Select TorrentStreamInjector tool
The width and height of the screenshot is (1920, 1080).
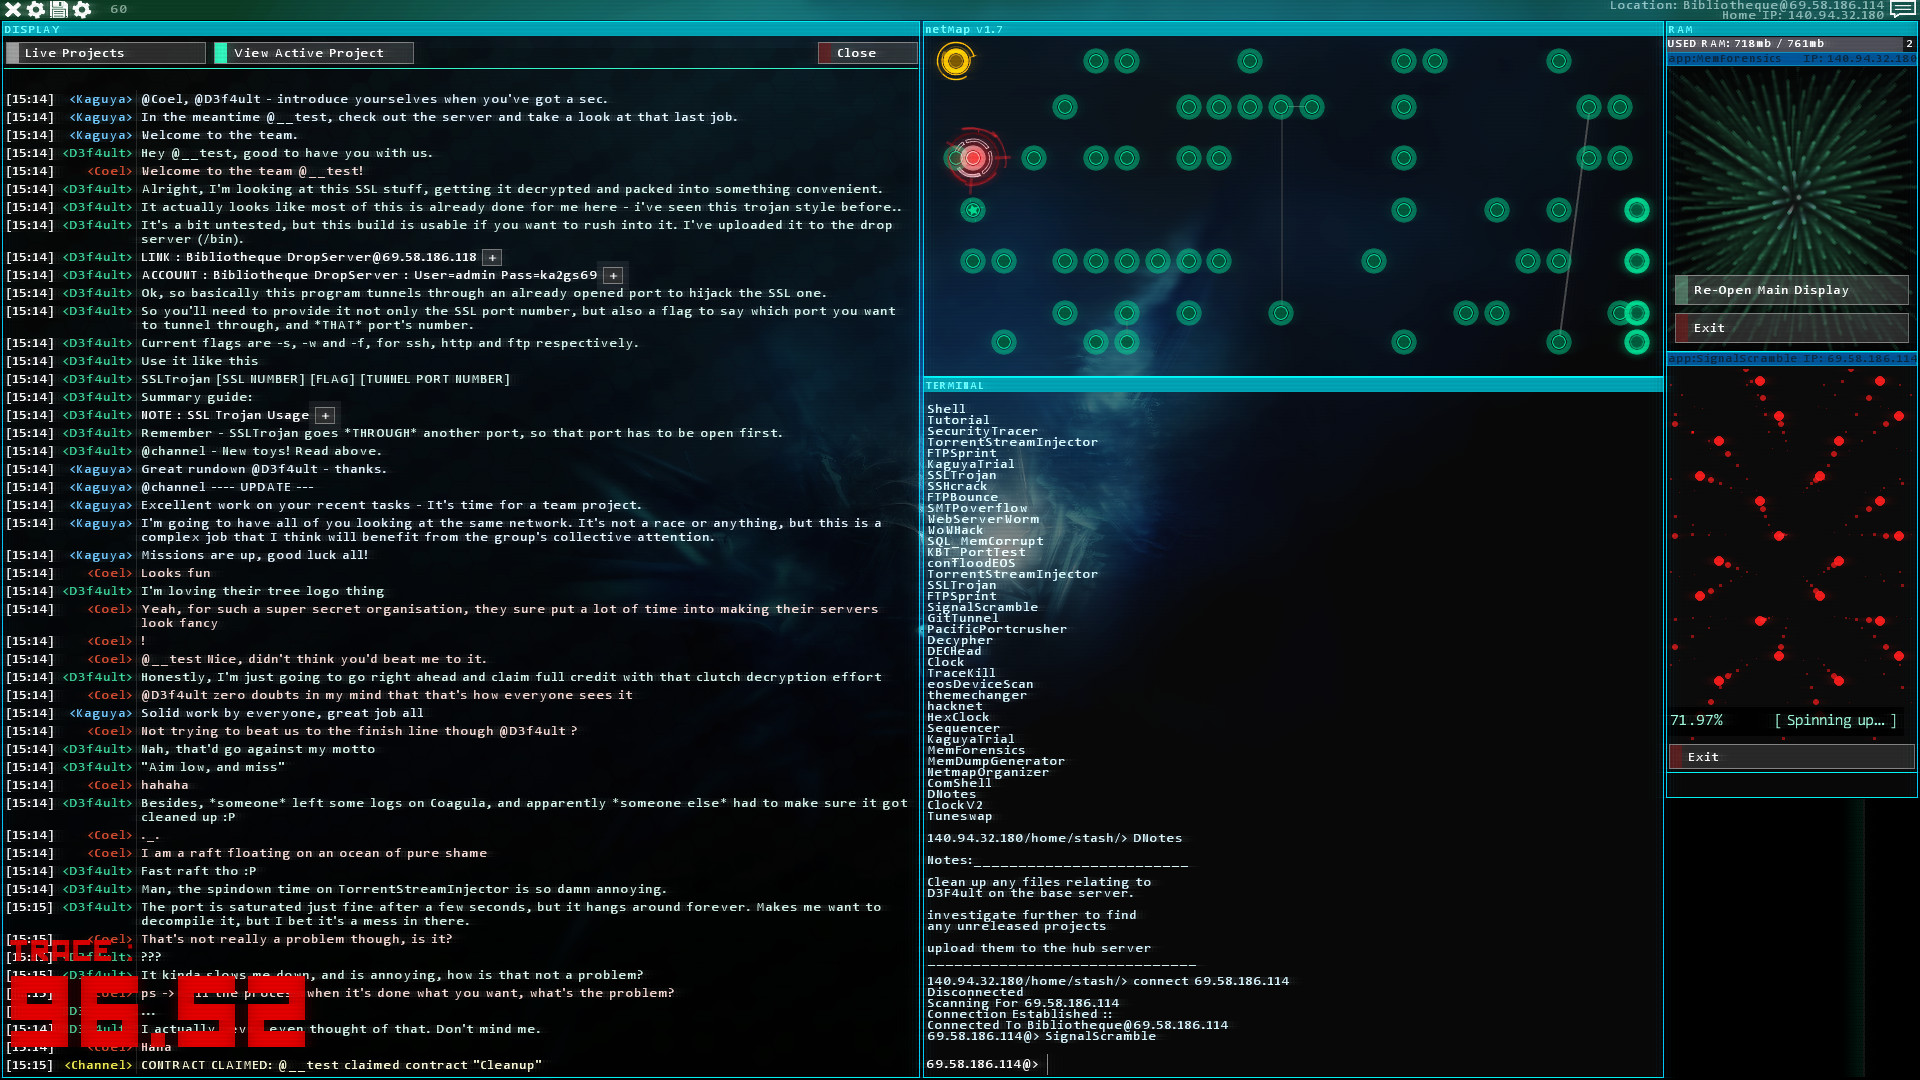point(1009,442)
